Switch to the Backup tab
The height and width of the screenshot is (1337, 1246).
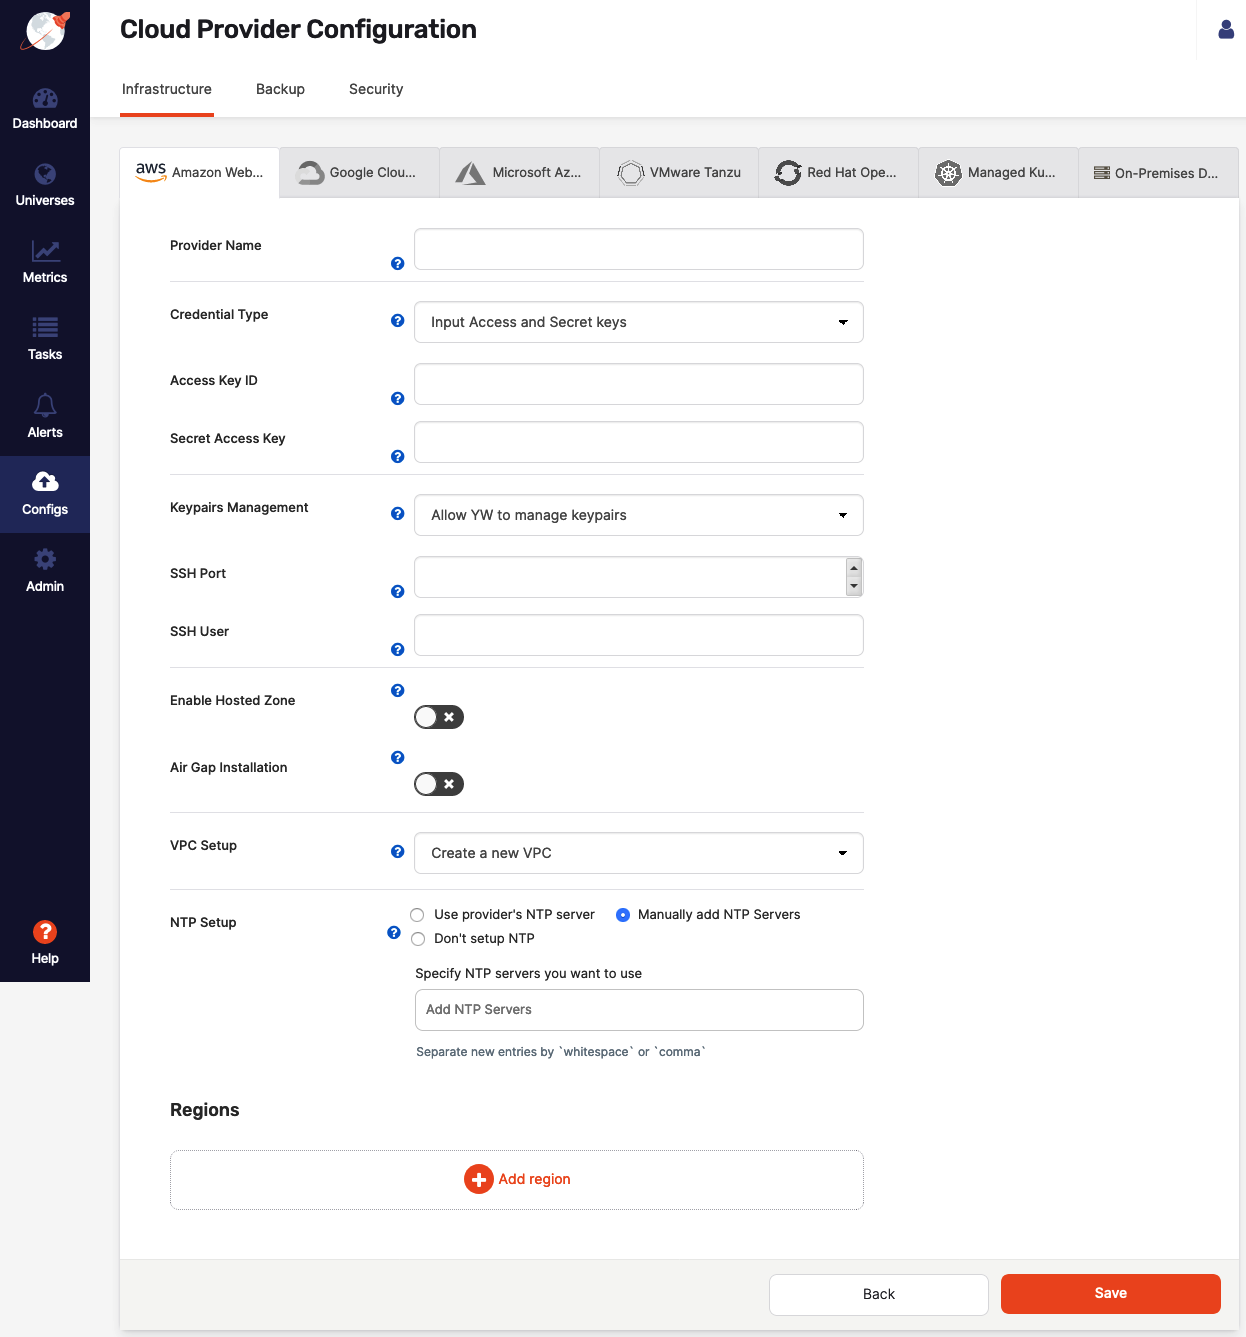pyautogui.click(x=280, y=89)
